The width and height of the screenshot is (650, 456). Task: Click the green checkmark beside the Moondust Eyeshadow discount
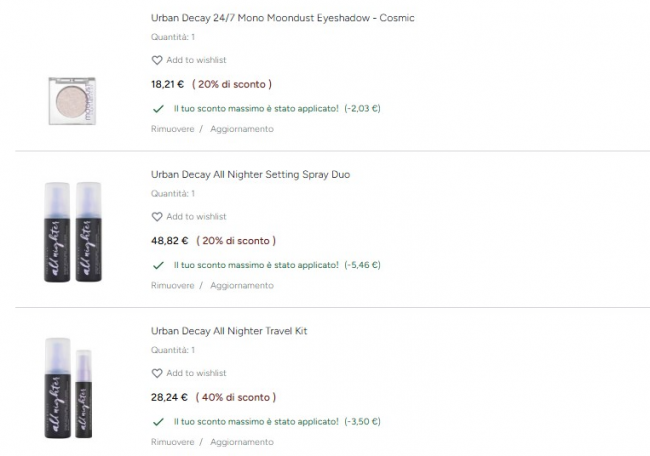tap(158, 108)
